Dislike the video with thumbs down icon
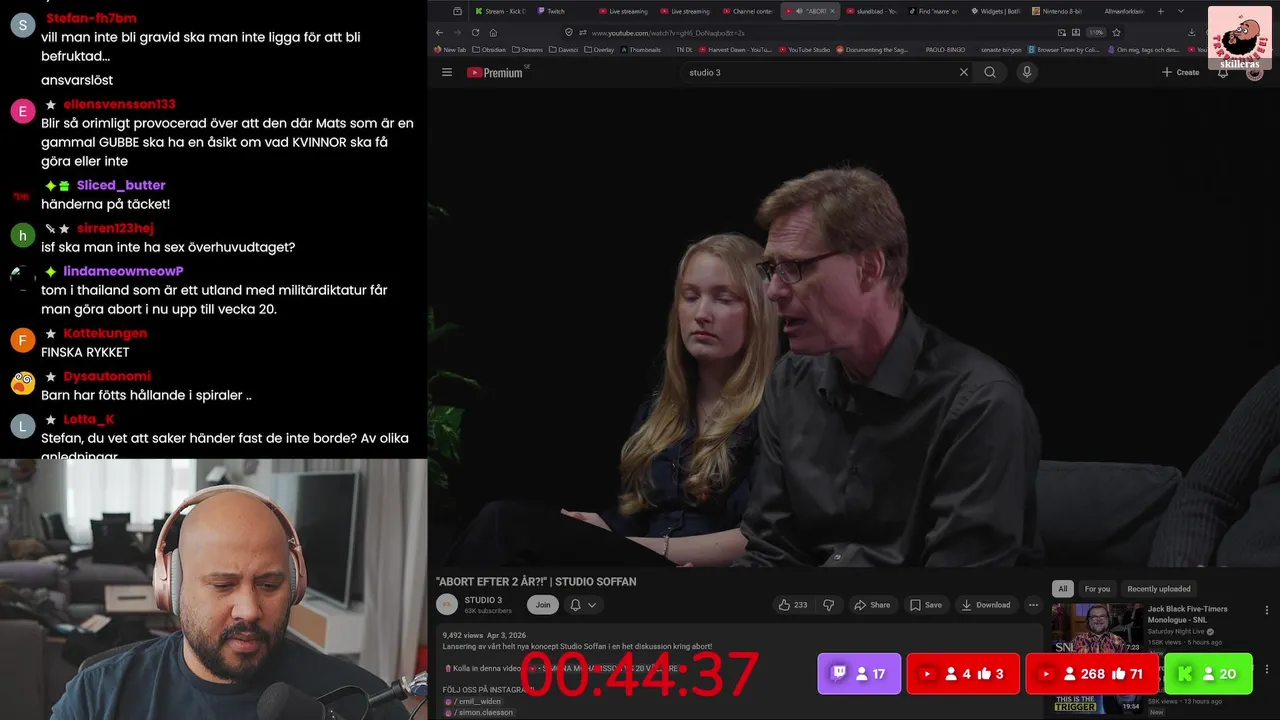Viewport: 1280px width, 720px height. tap(828, 605)
